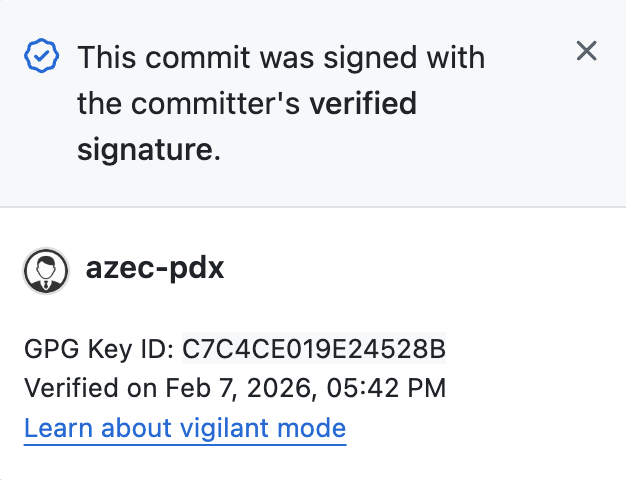The width and height of the screenshot is (626, 480).
Task: Dismiss the signature popup with X
Action: point(587,51)
